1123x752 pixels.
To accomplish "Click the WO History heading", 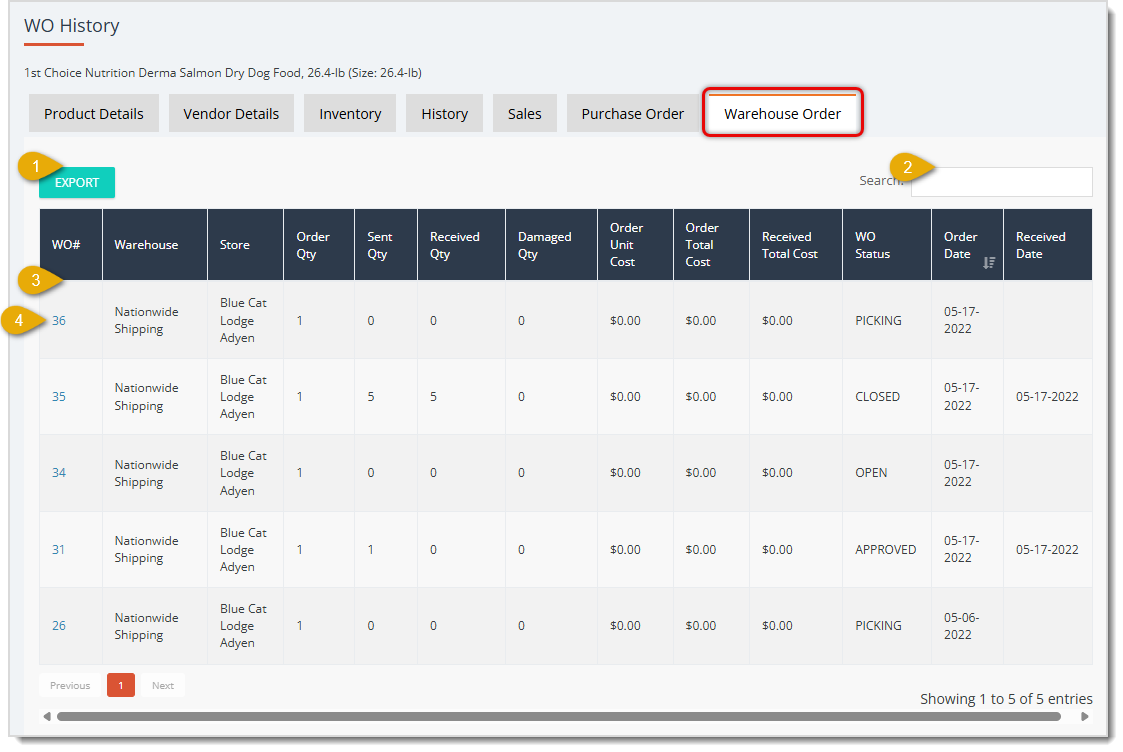I will tap(72, 26).
